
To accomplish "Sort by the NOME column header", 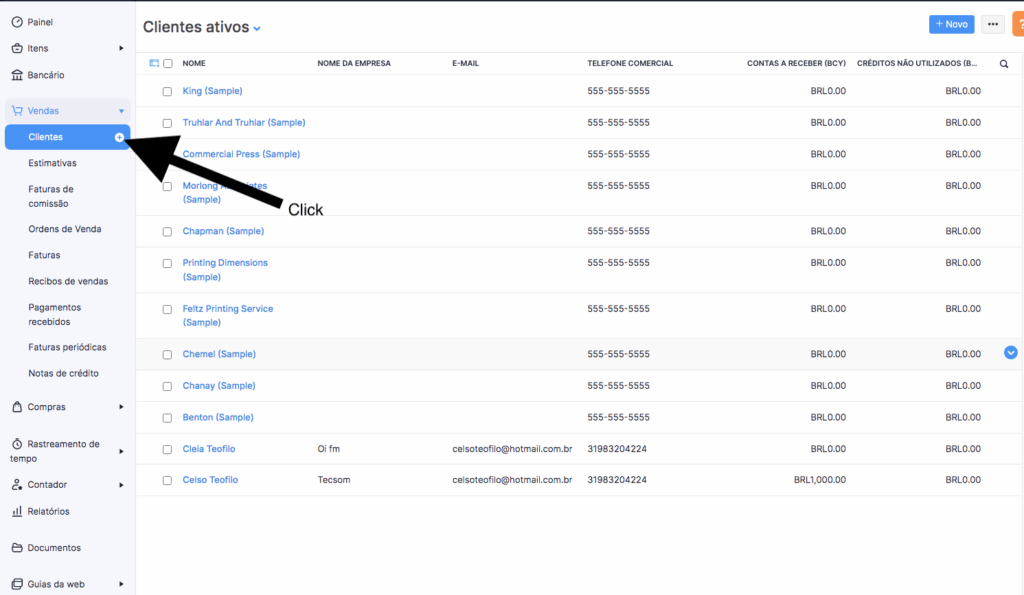I will click(x=194, y=63).
